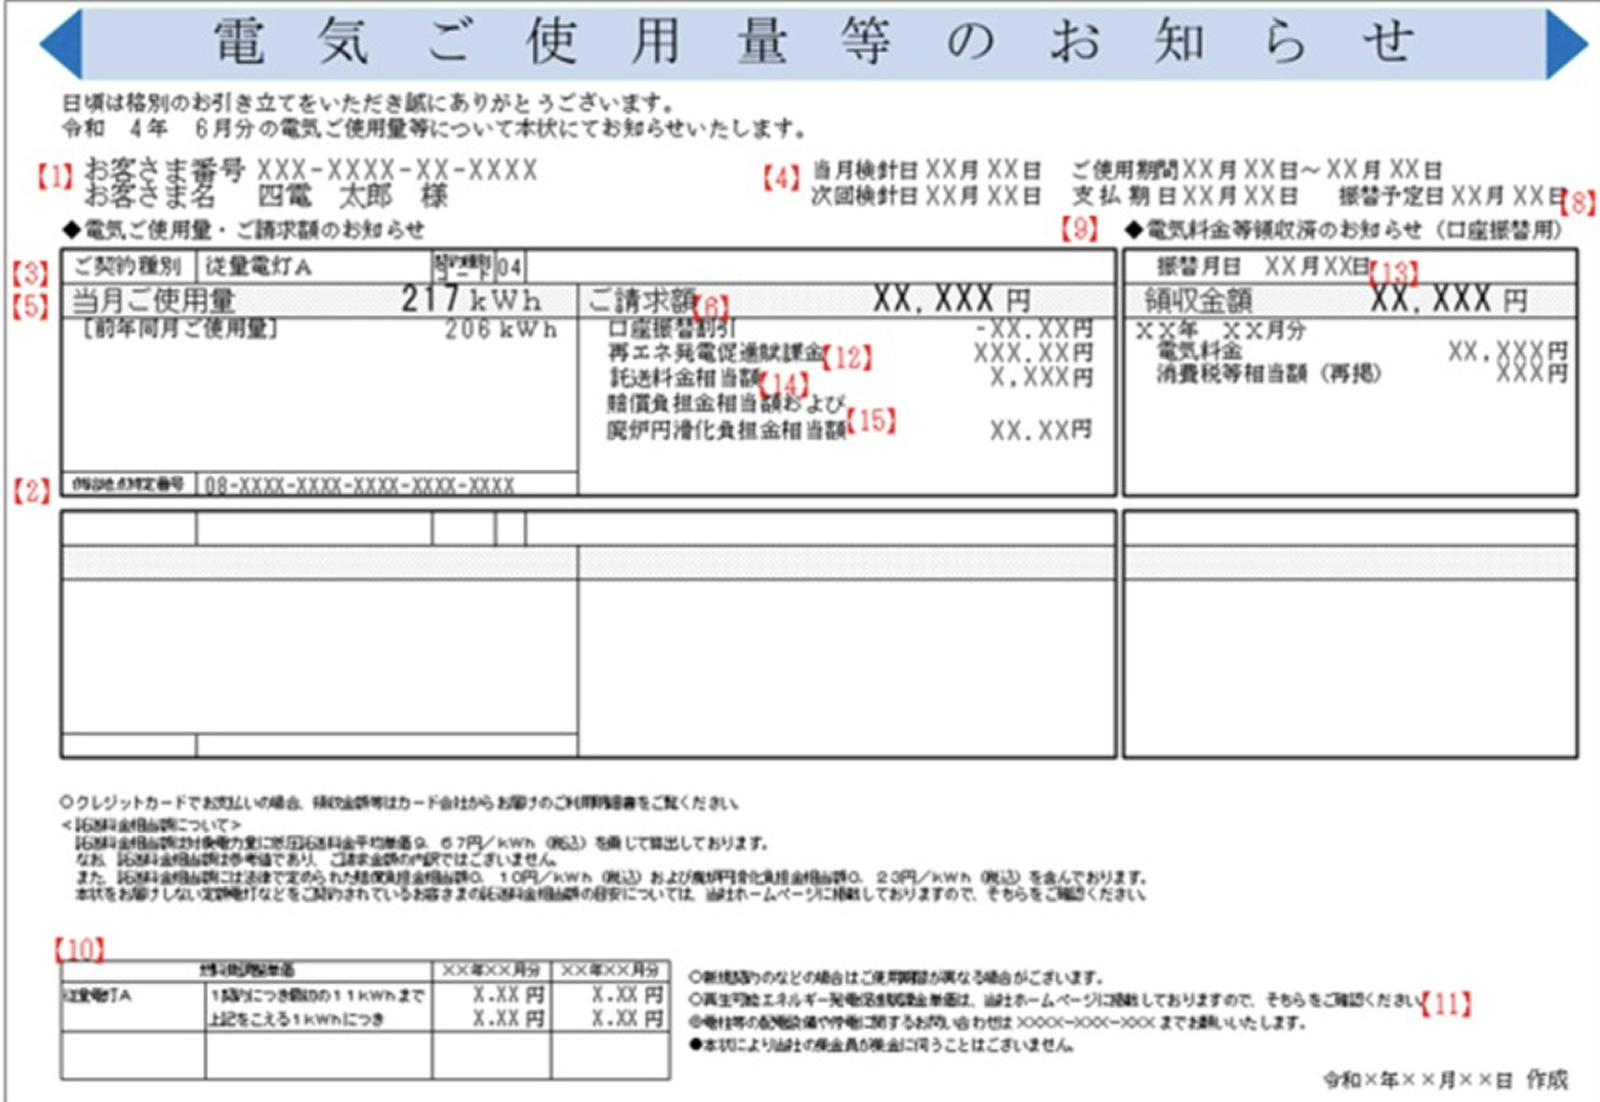This screenshot has height=1102, width=1600.
Task: Click the 領収金額 label in the receipt box
Action: pos(1198,300)
